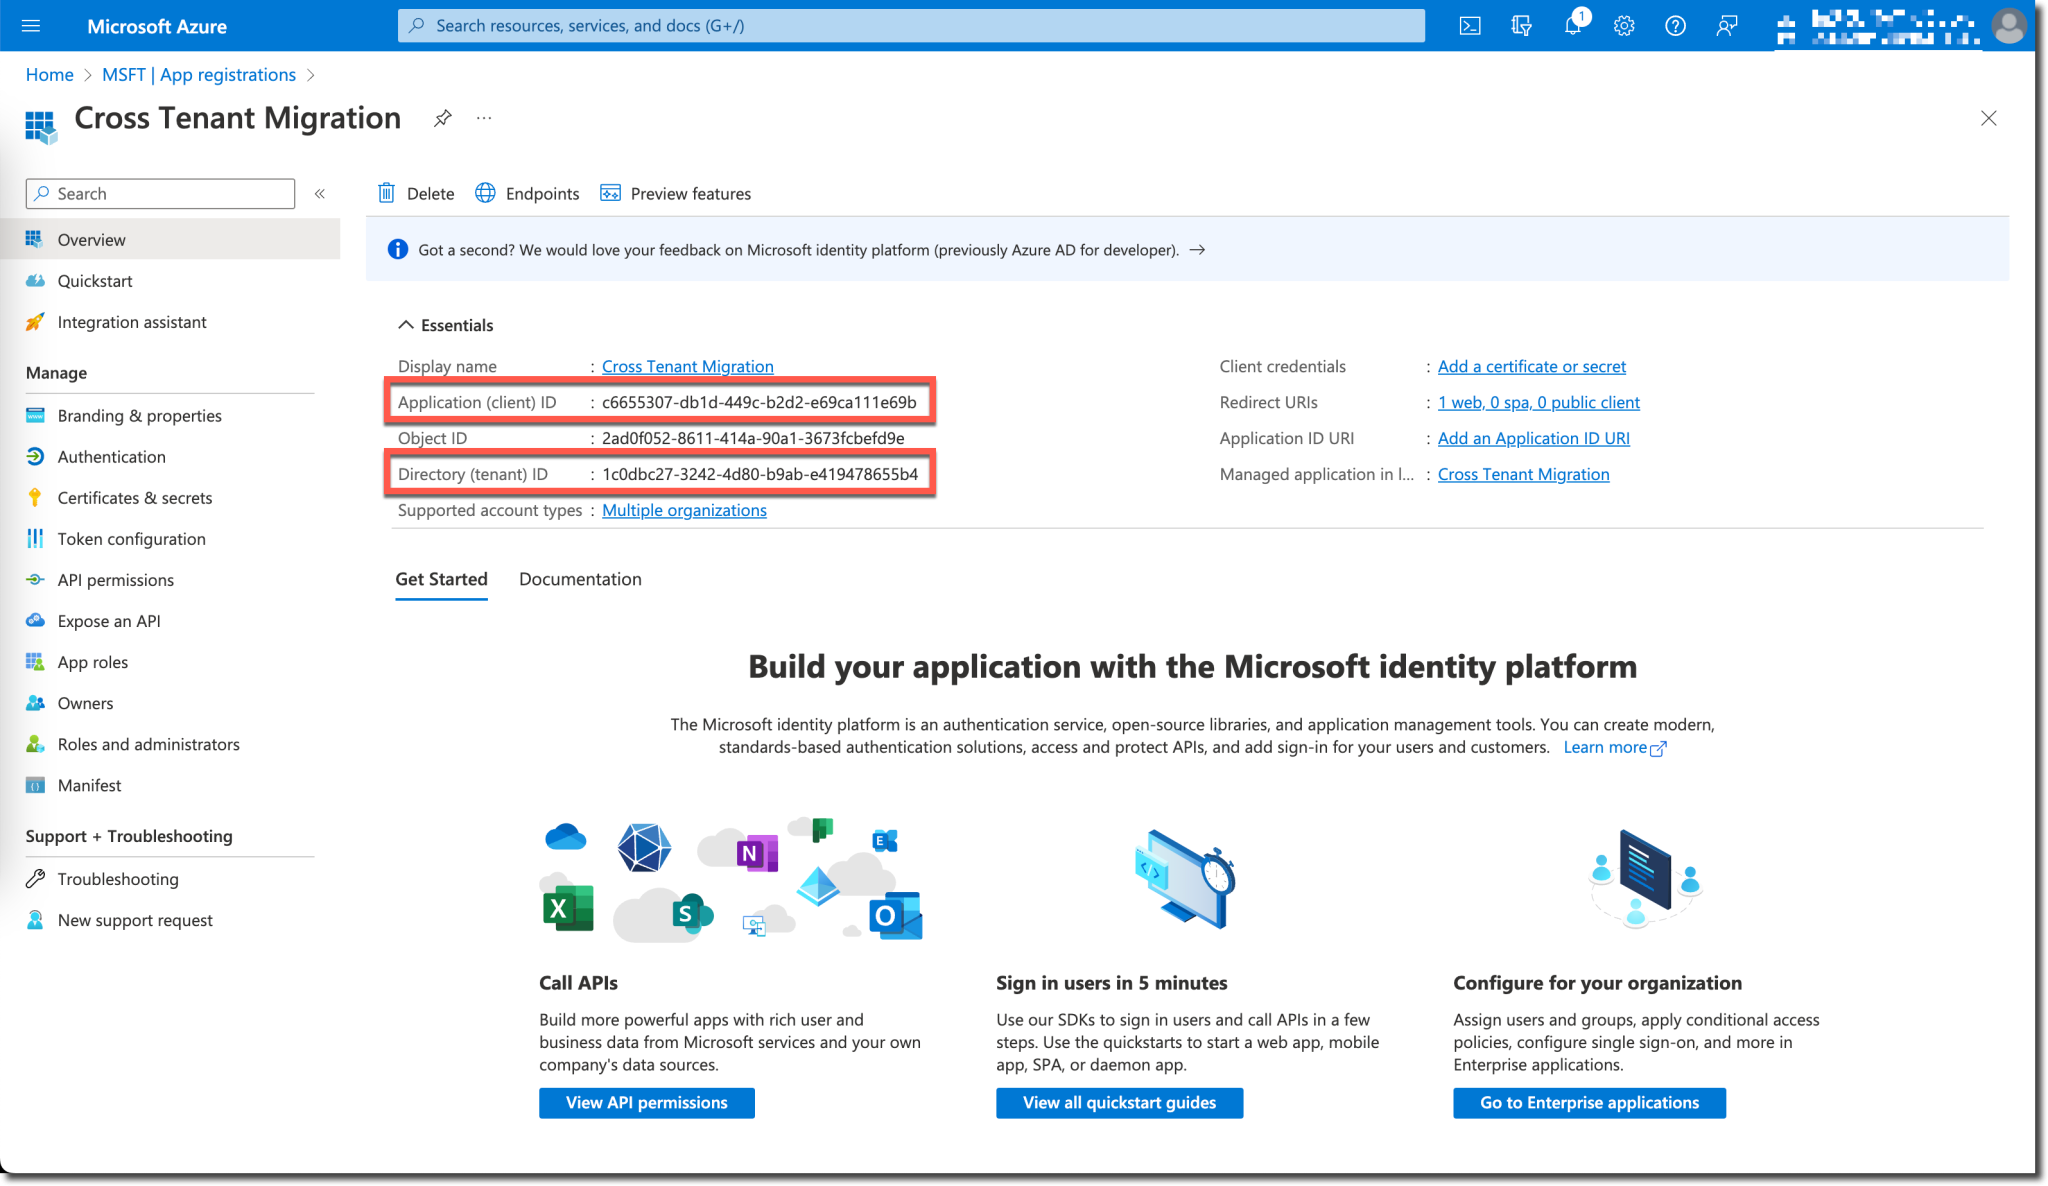
Task: Add a certificate or secret
Action: [1531, 366]
